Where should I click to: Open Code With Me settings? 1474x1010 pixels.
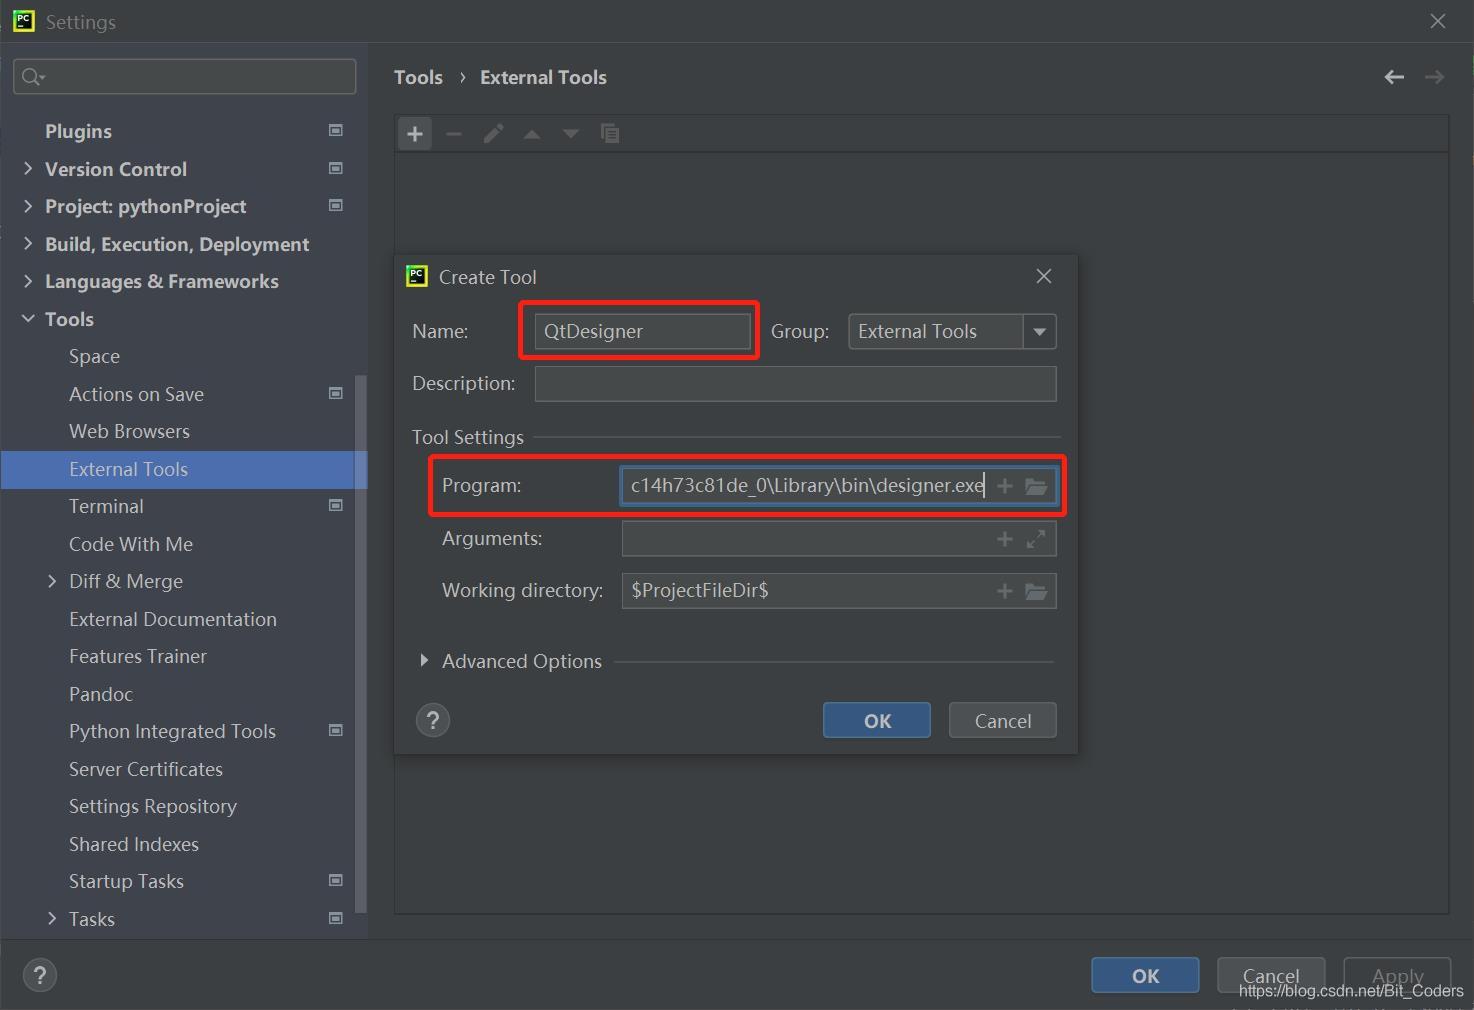(131, 544)
